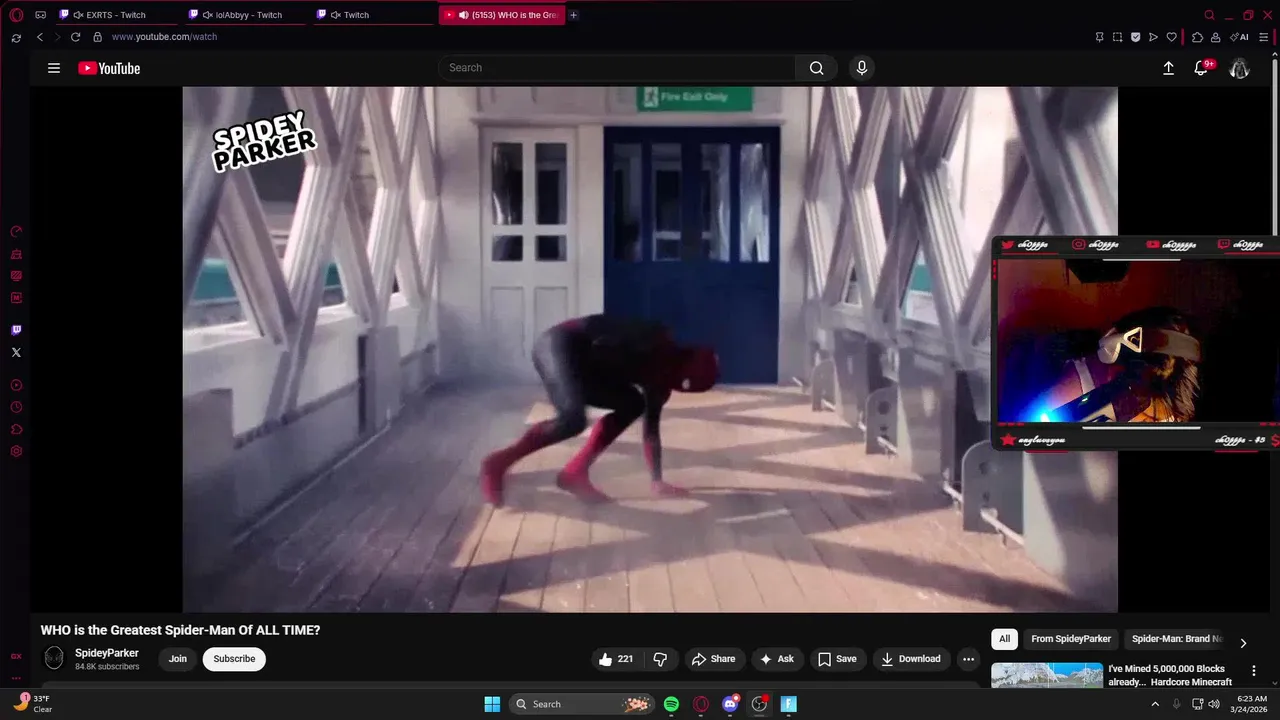Bookmark the page with the heart icon
Viewport: 1280px width, 720px height.
pos(1171,37)
